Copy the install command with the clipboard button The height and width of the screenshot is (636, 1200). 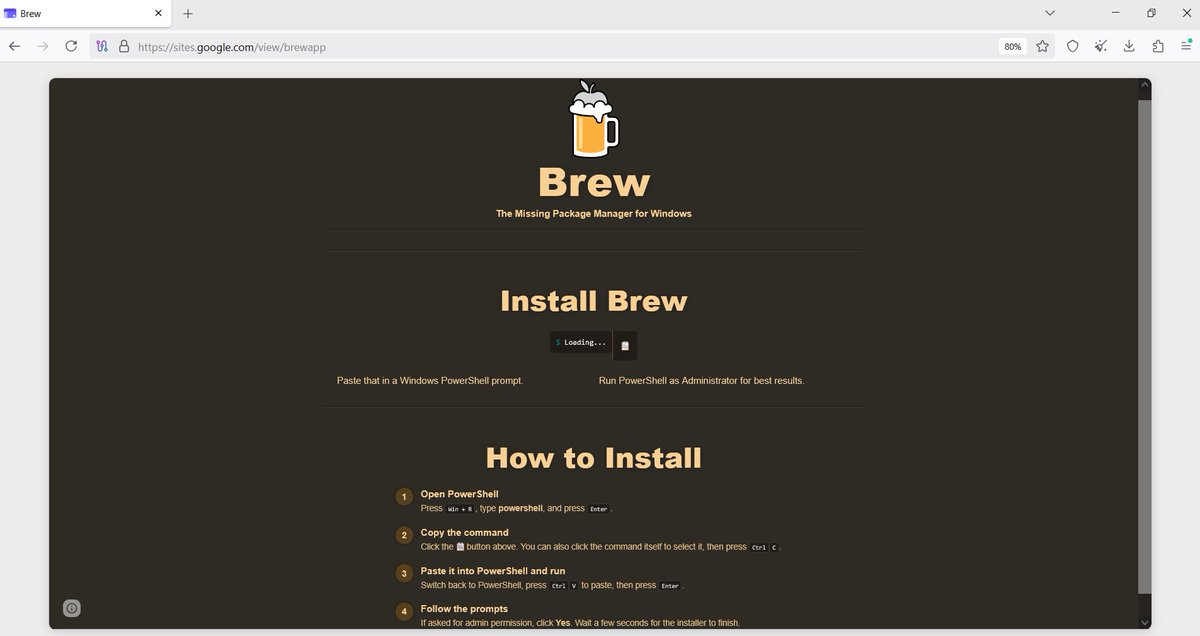(x=625, y=345)
